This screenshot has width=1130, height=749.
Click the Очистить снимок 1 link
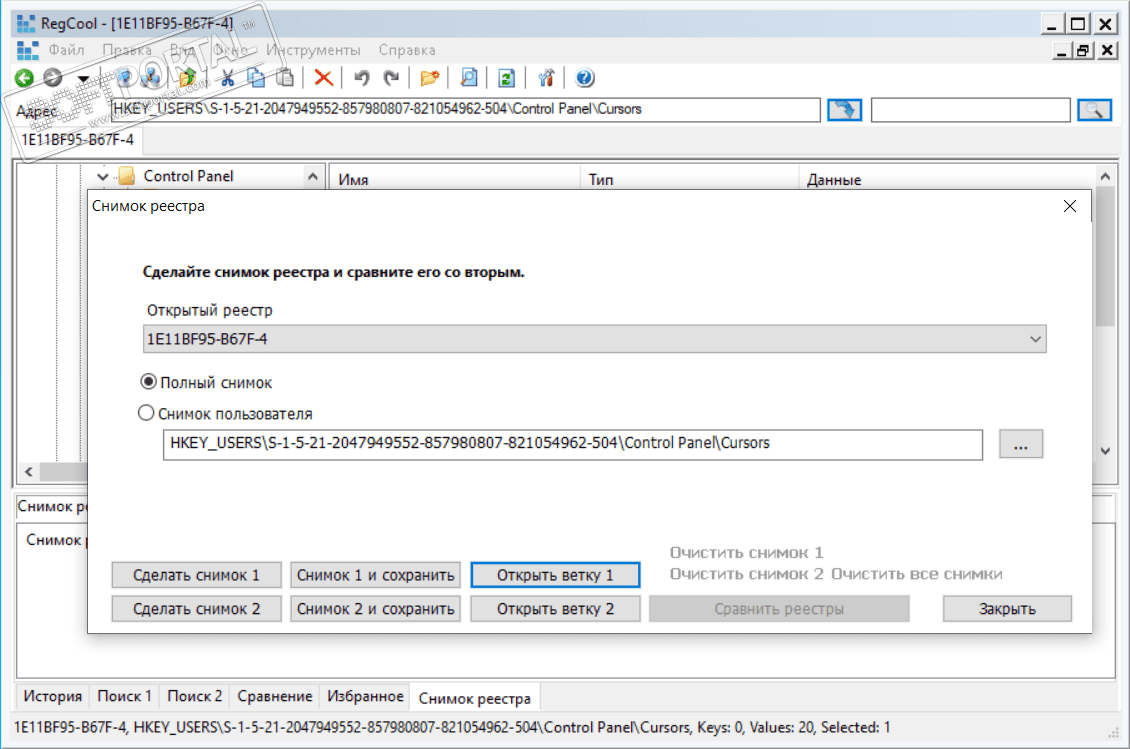pyautogui.click(x=746, y=553)
